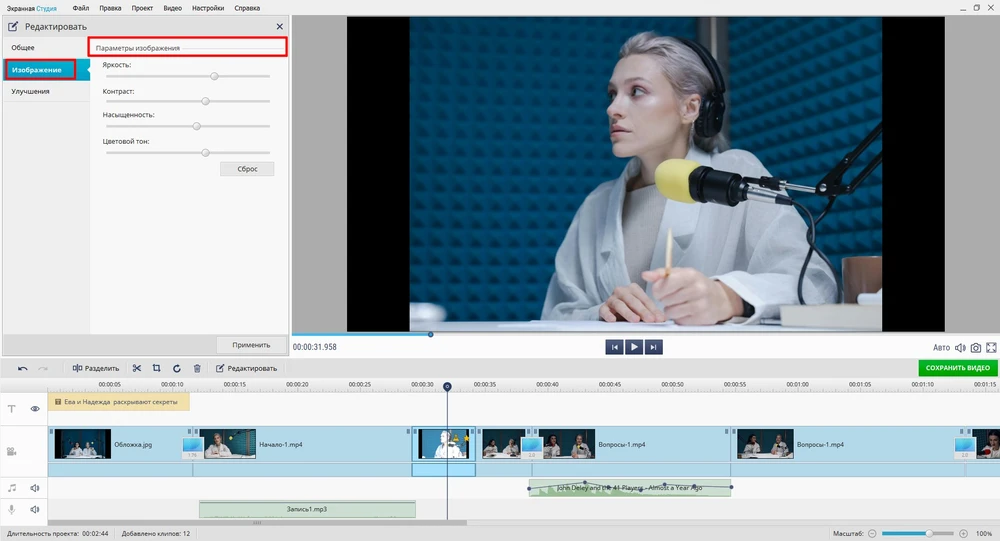Click the zoom-in plus icon next to Масштаб
The width and height of the screenshot is (1000, 541).
click(x=963, y=534)
